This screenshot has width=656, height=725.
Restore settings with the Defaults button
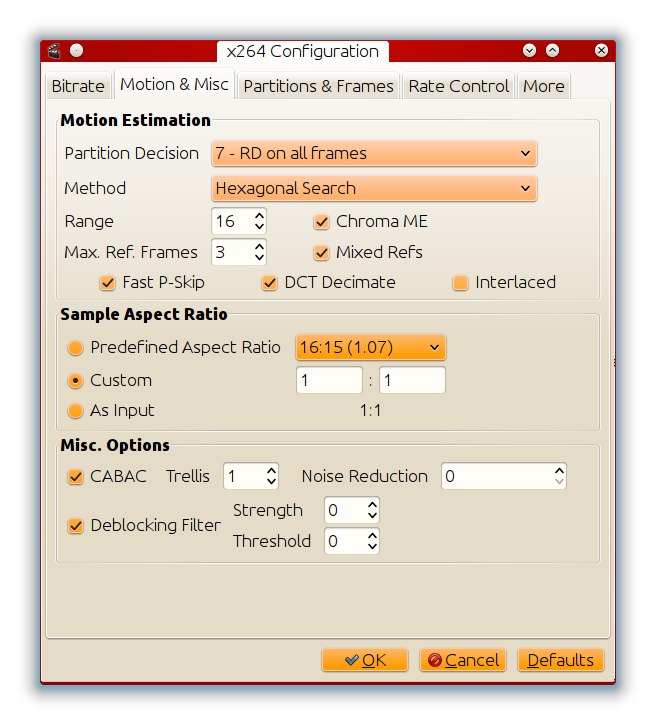560,660
